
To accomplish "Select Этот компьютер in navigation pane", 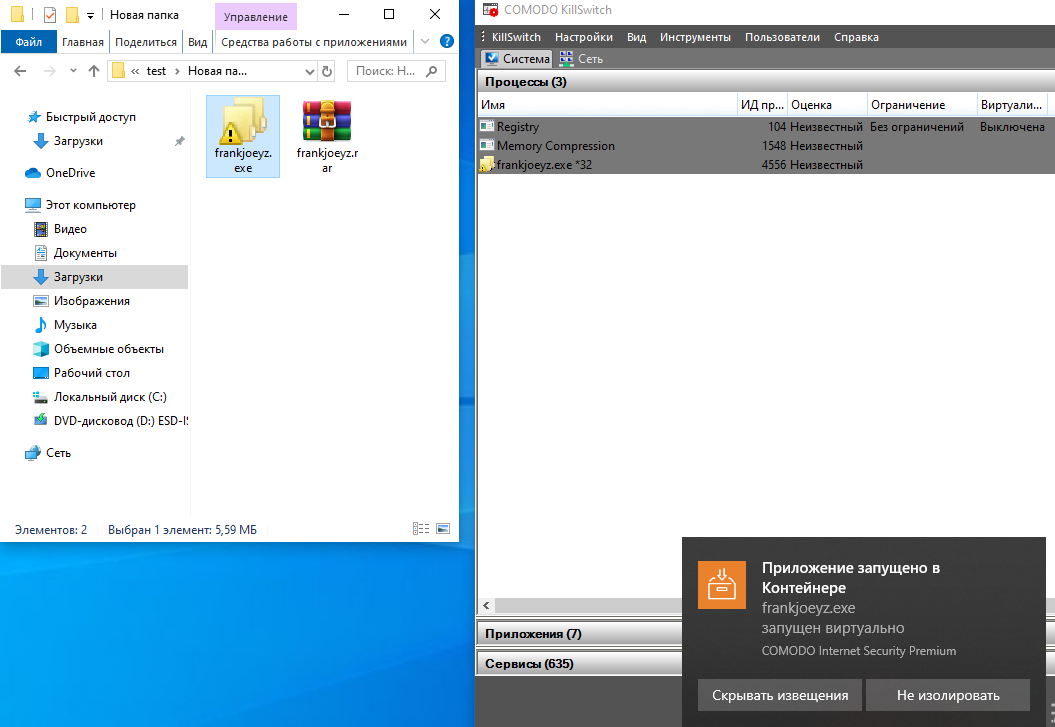I will pyautogui.click(x=90, y=205).
